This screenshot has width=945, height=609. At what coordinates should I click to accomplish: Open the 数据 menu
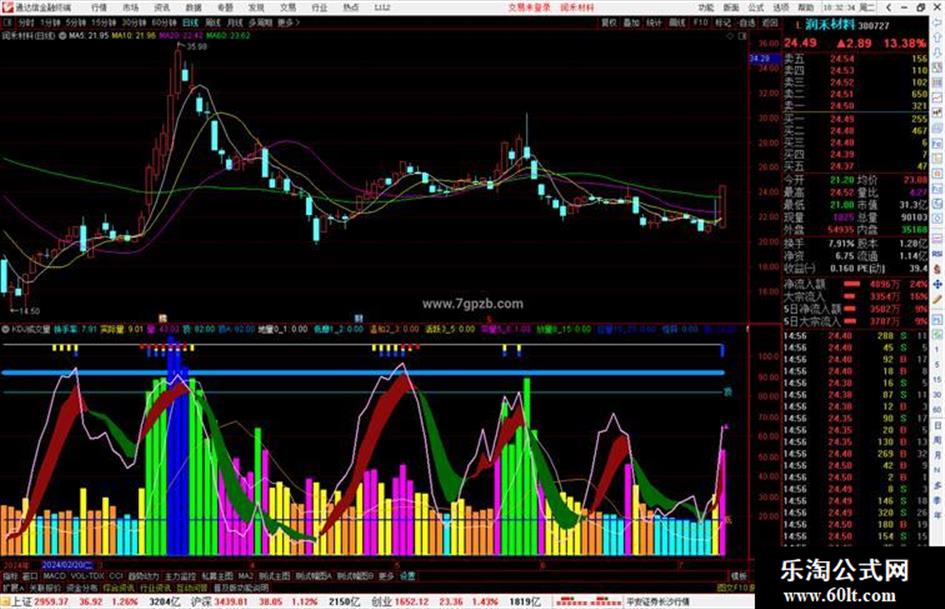coord(193,7)
